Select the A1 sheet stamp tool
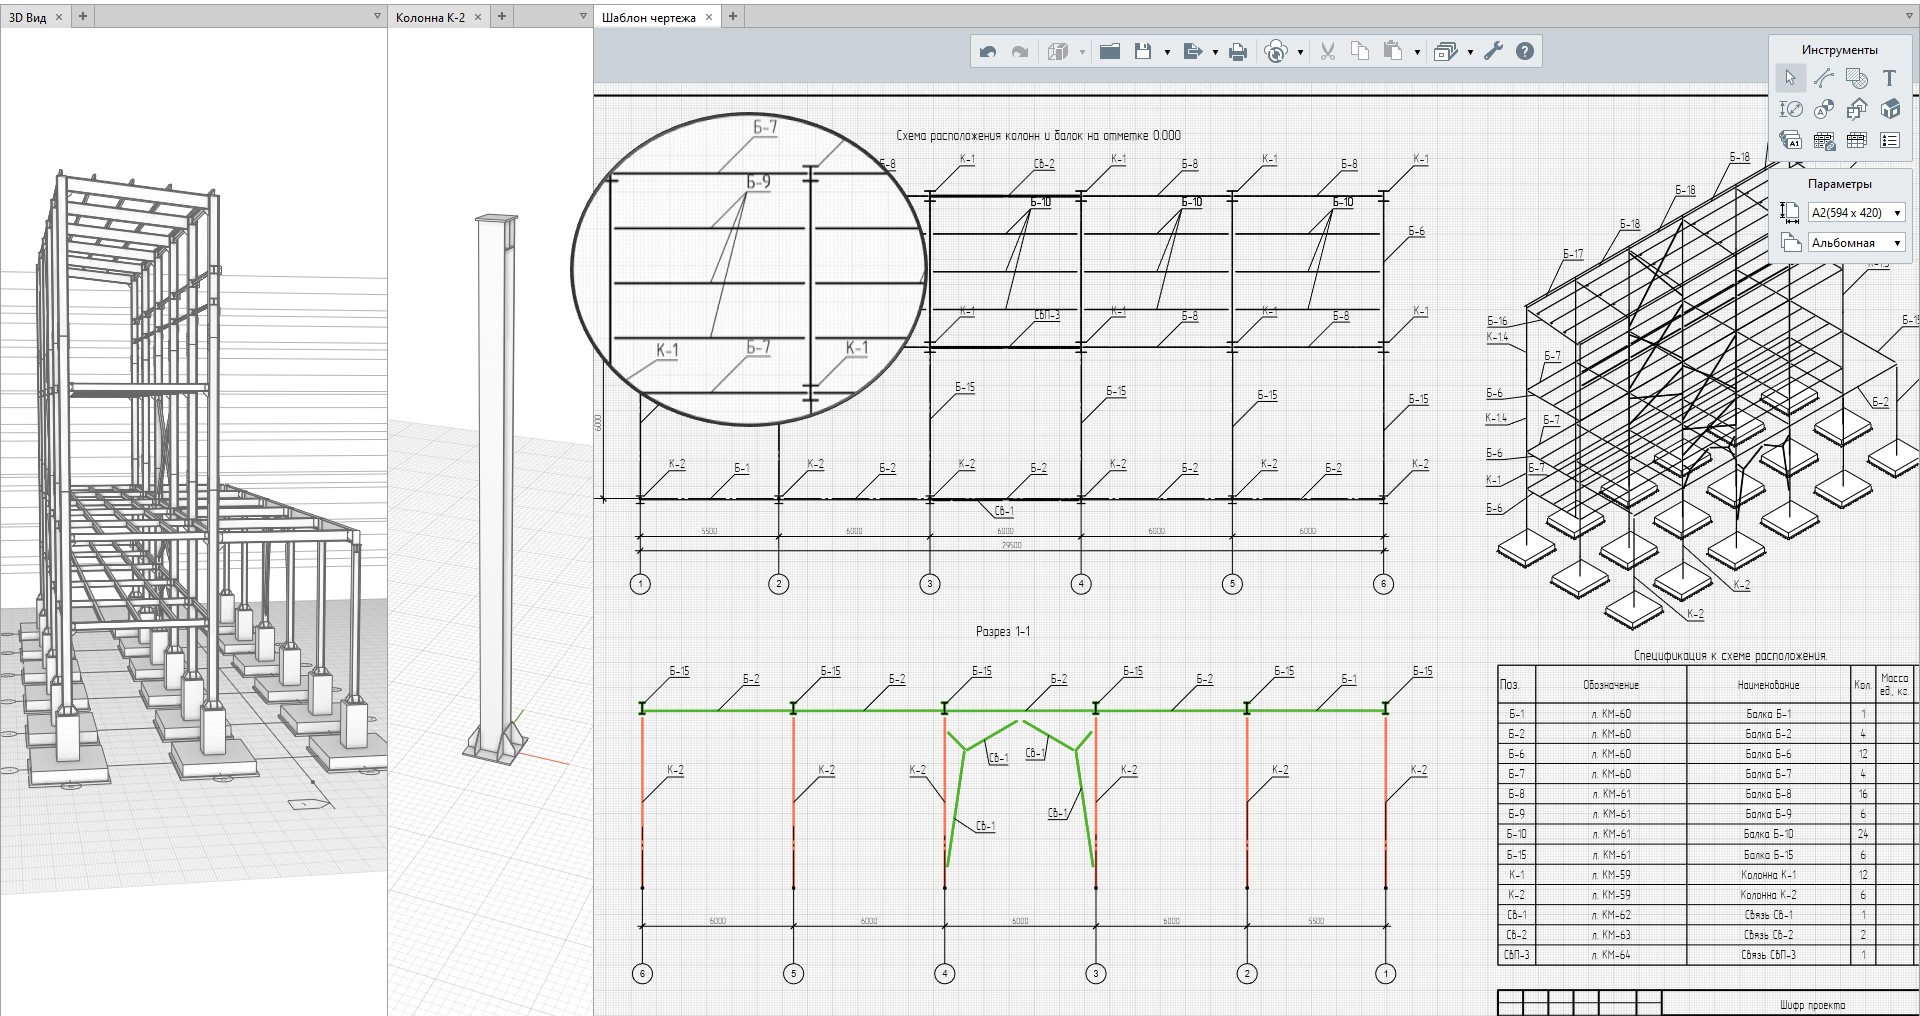1920x1016 pixels. point(1790,140)
